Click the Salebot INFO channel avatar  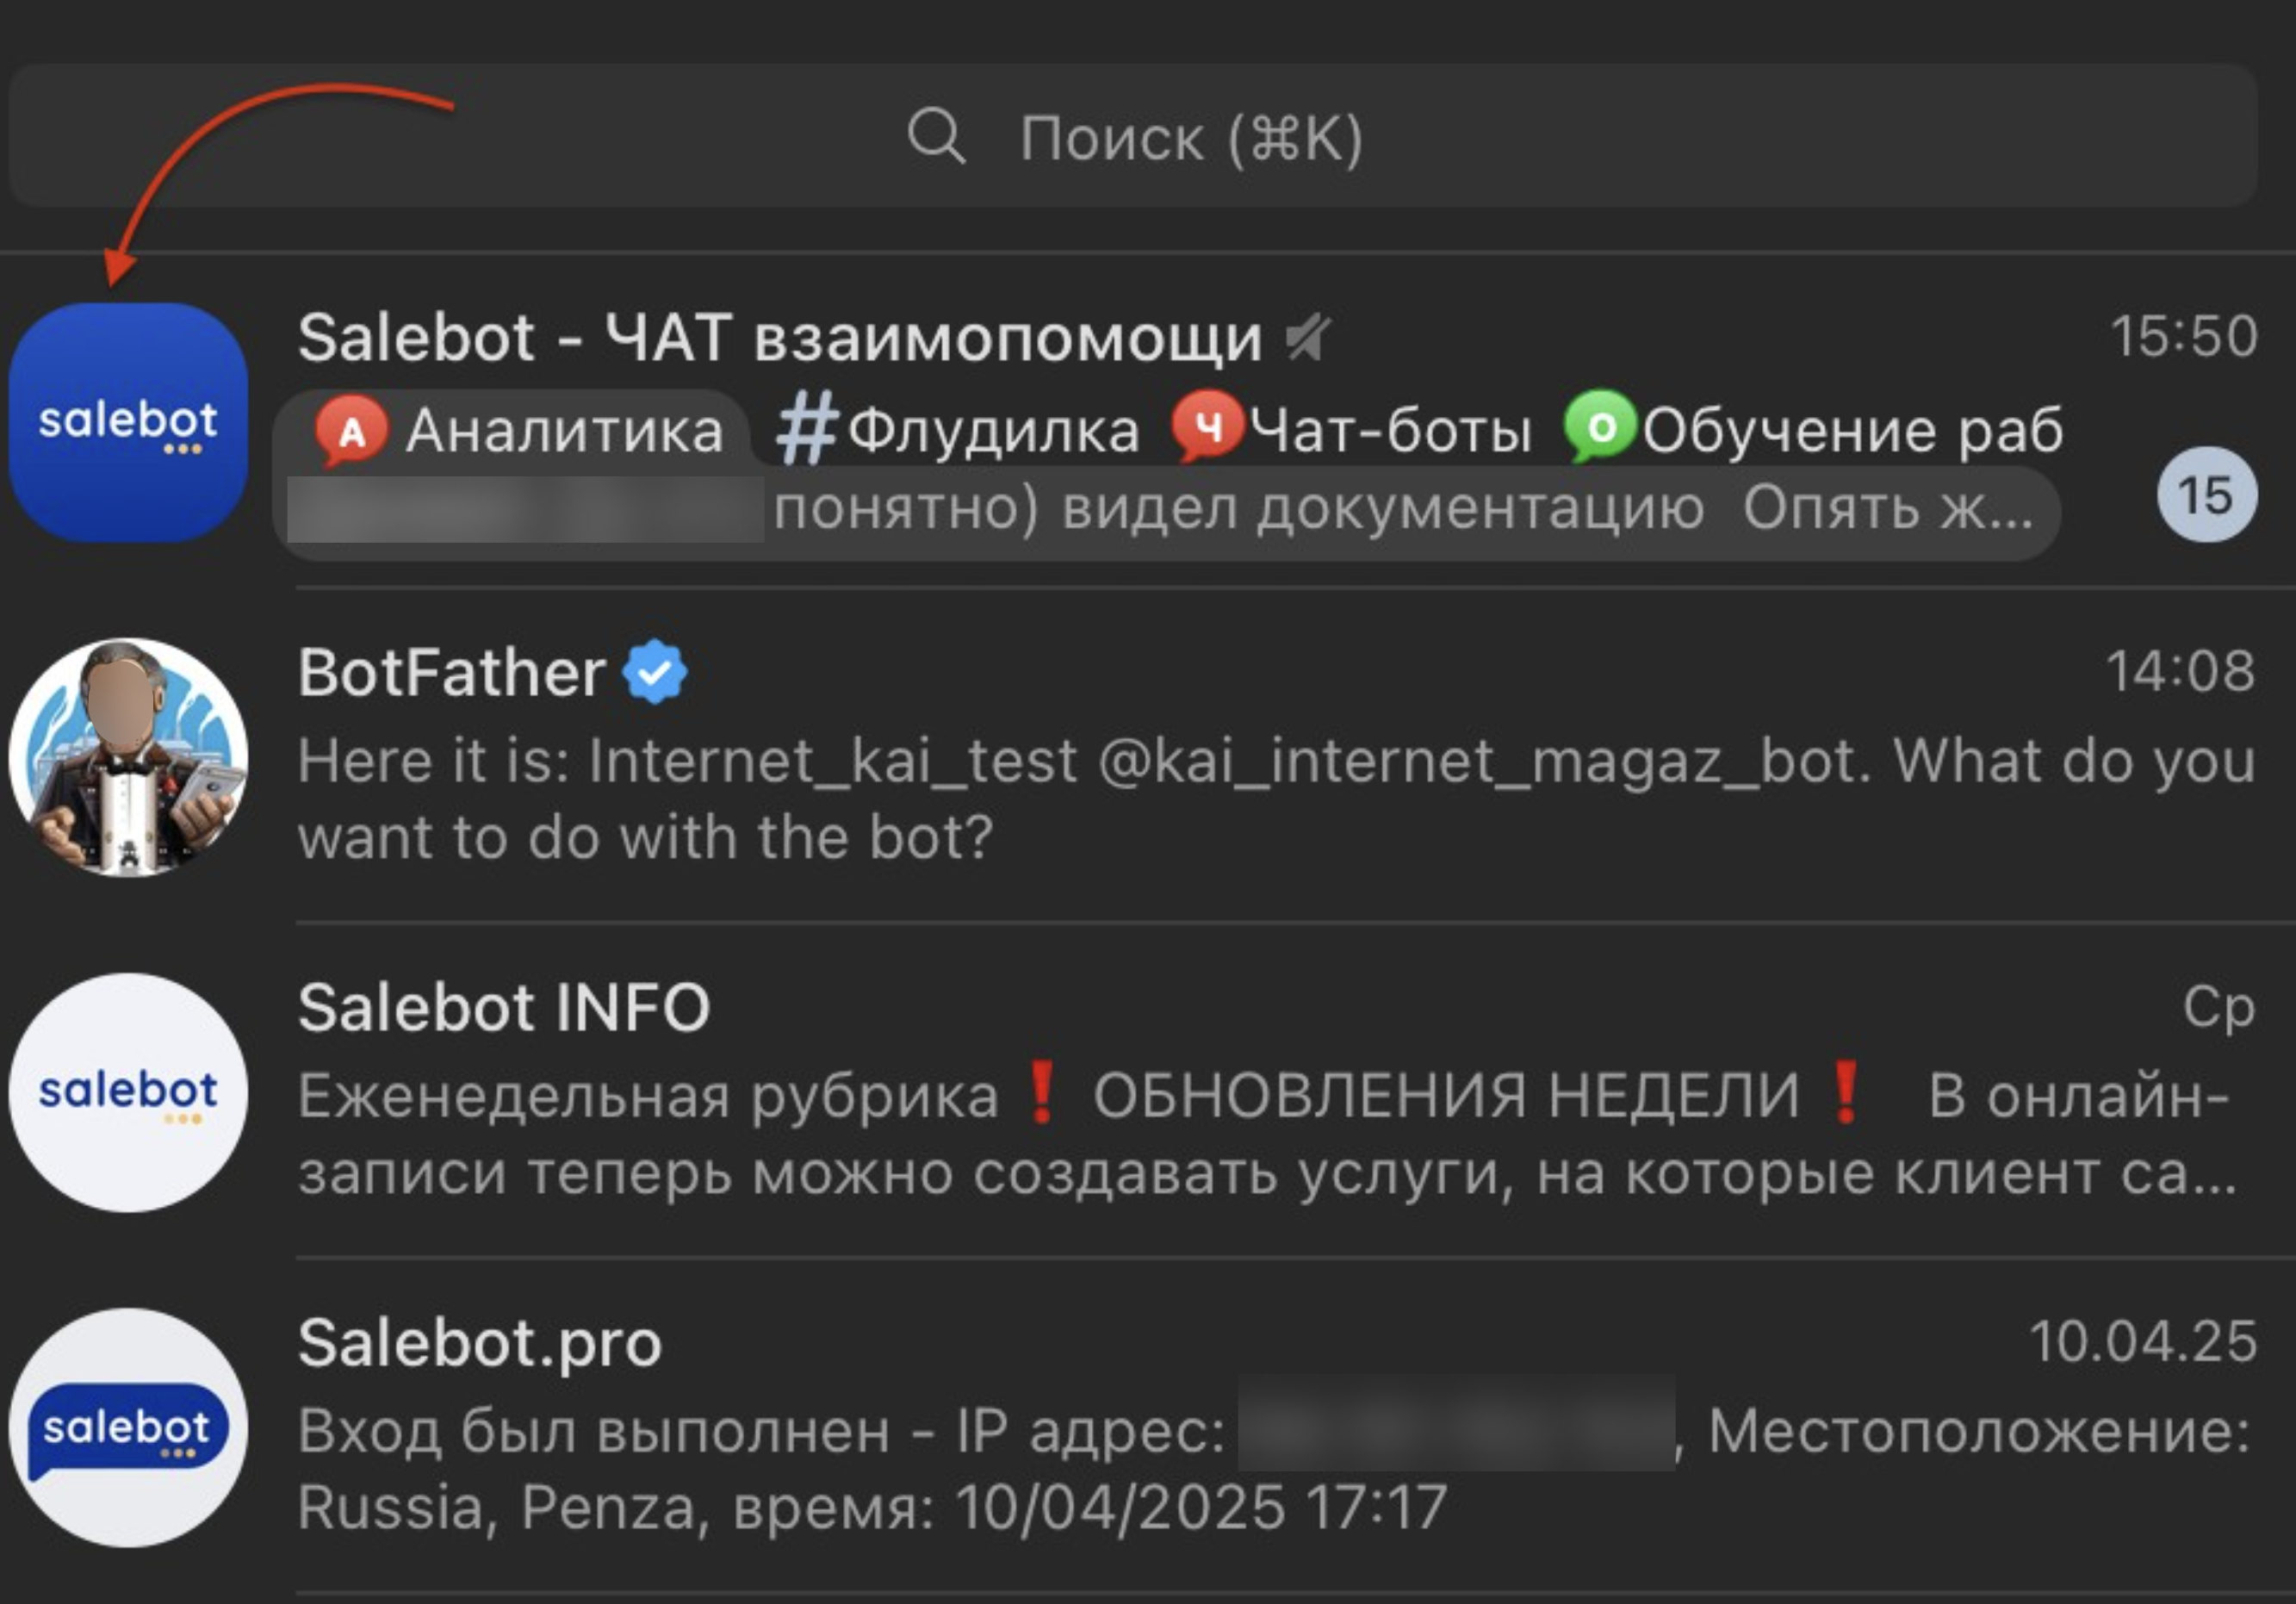click(128, 1092)
